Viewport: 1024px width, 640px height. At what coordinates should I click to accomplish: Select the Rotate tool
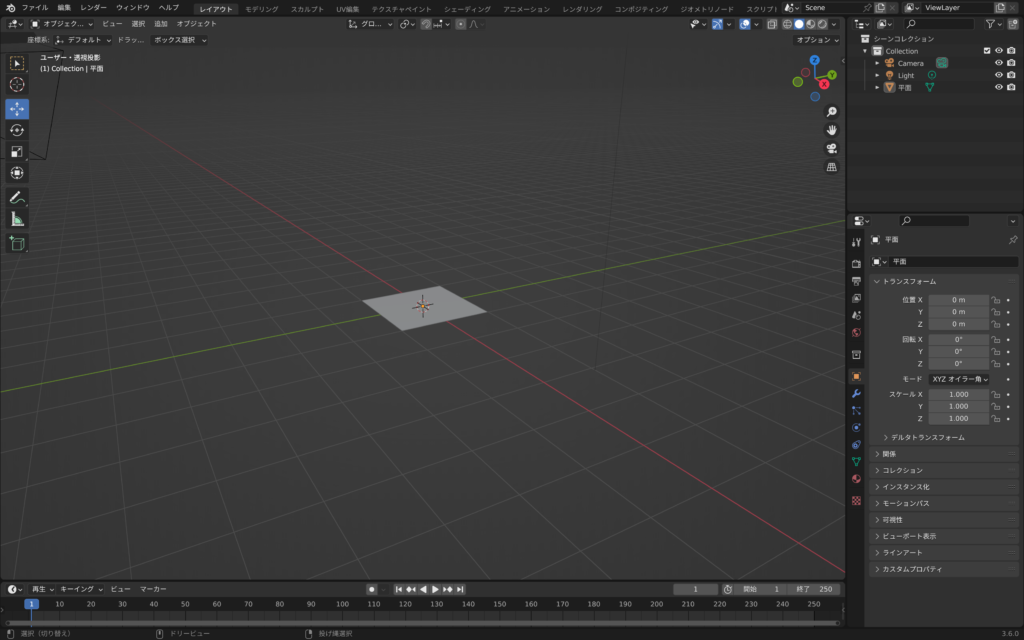(x=17, y=130)
